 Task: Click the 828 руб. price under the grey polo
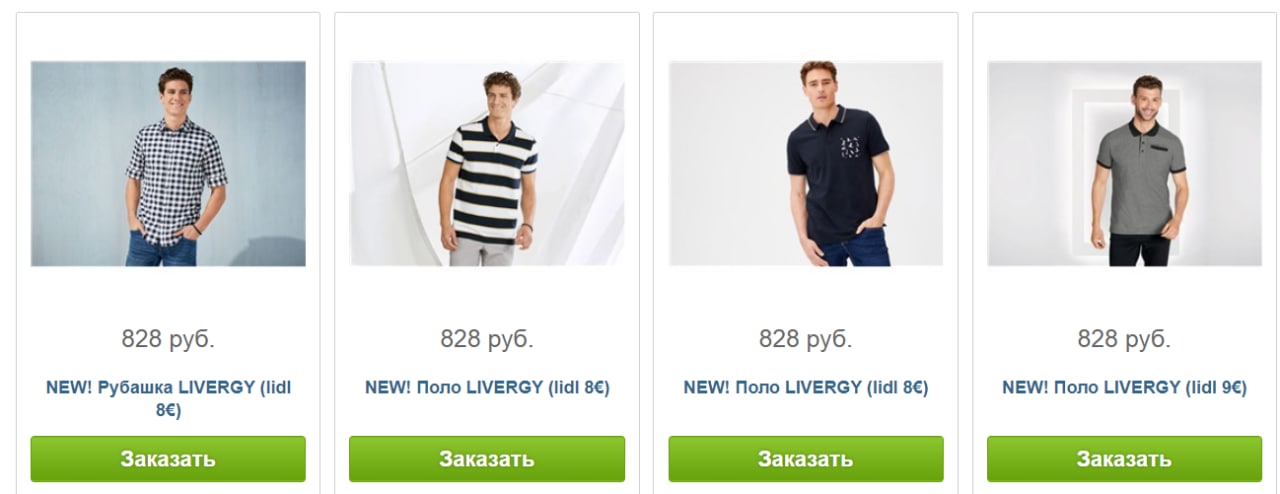1125,339
